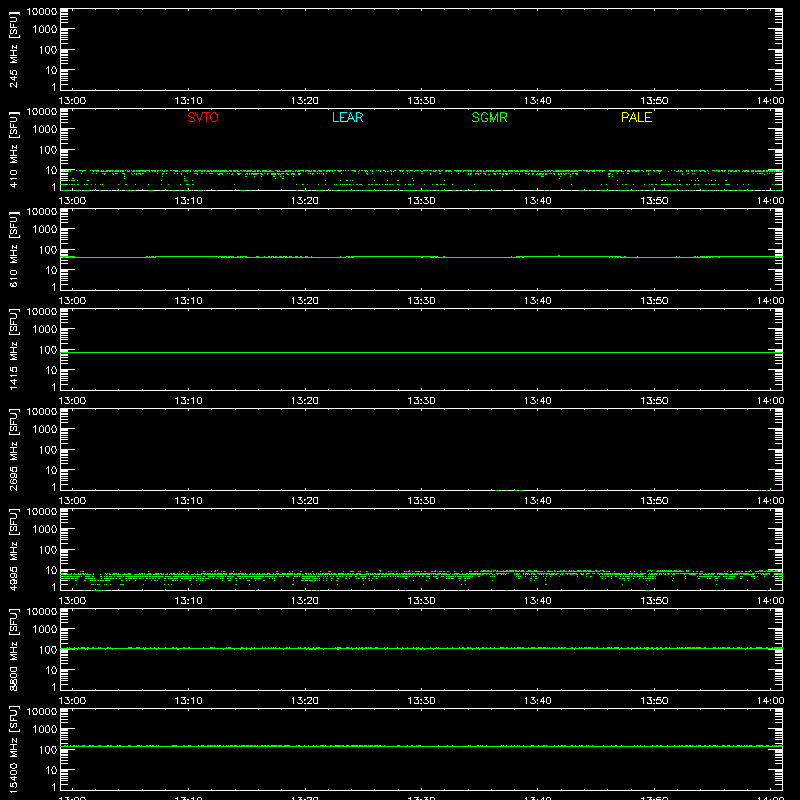Click 13:10 time label below 245 MHz panel

(188, 101)
